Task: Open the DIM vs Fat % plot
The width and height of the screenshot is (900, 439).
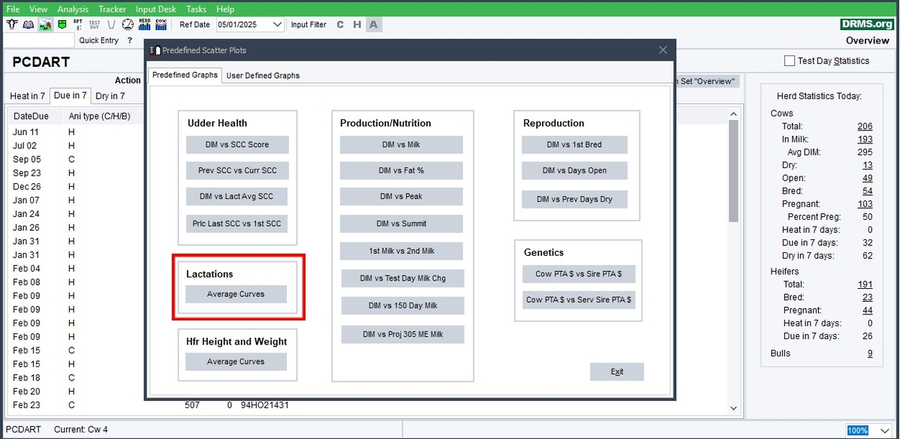Action: click(401, 170)
